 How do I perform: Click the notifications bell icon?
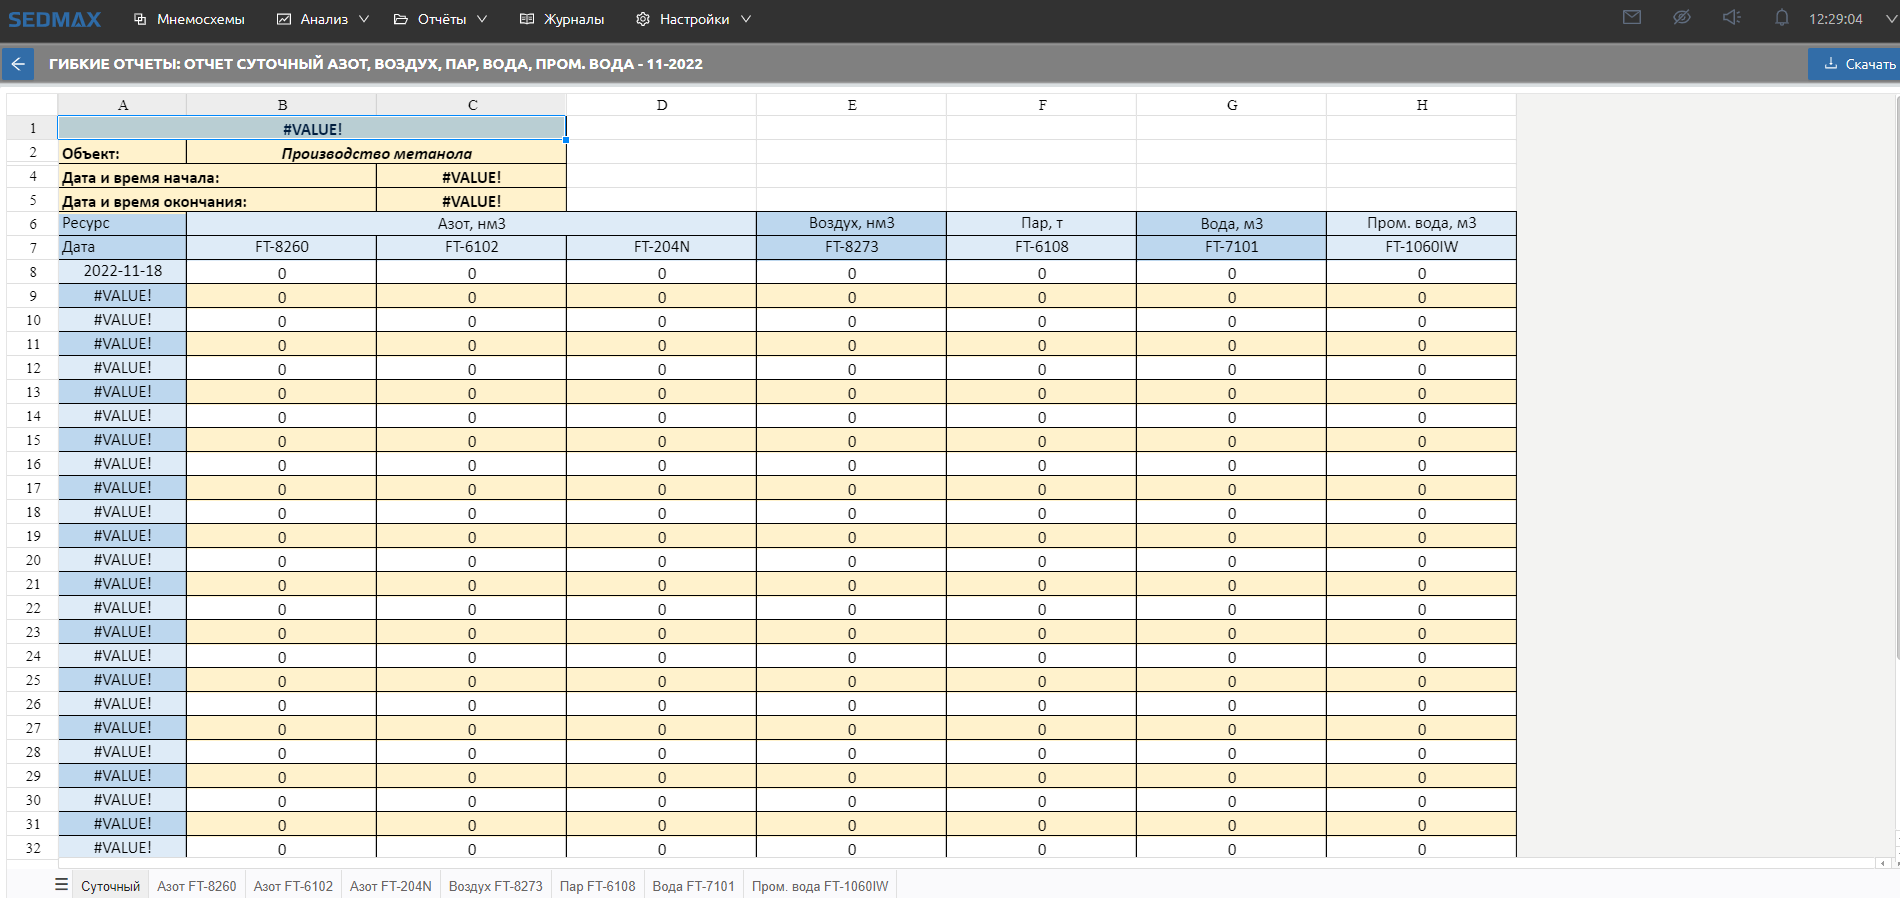1781,18
